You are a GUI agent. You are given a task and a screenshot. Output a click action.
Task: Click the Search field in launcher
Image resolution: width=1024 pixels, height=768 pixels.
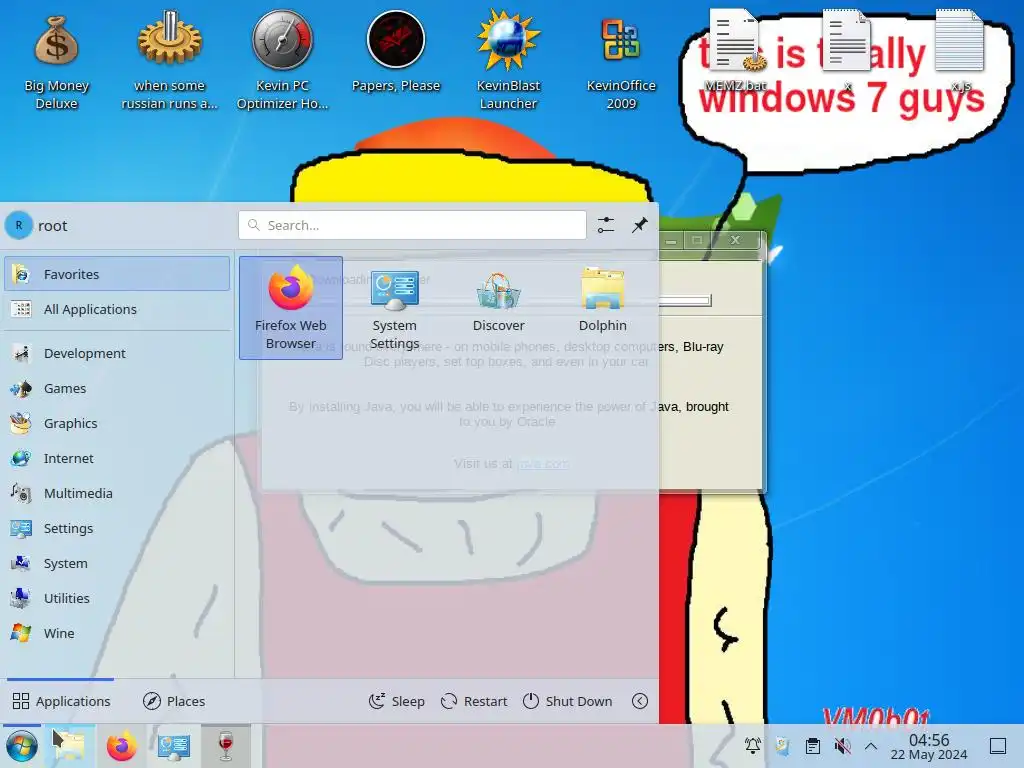point(412,225)
